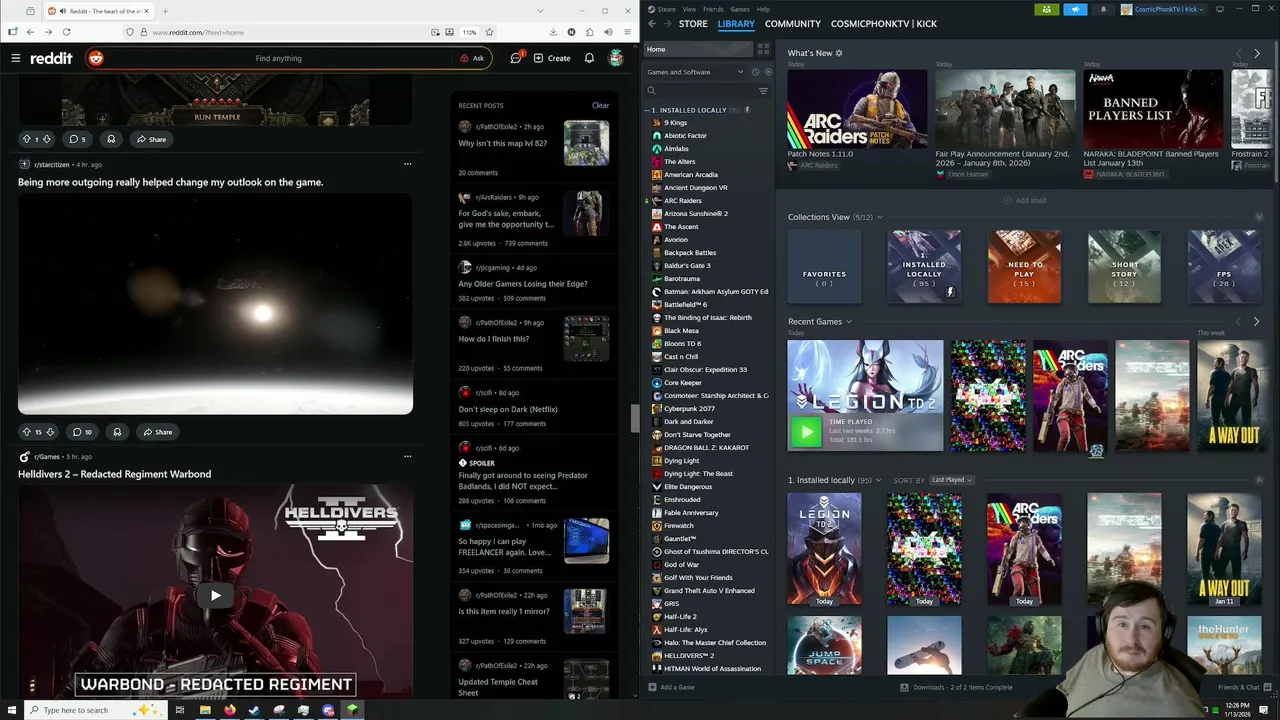Screen dimensions: 1280x720
Task: Play the Helldivers 2 Warbond video
Action: pyautogui.click(x=215, y=595)
